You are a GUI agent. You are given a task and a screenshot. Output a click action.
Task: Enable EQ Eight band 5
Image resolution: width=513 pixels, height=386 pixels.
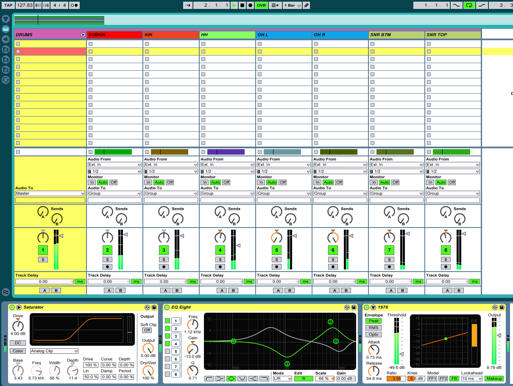pyautogui.click(x=167, y=351)
